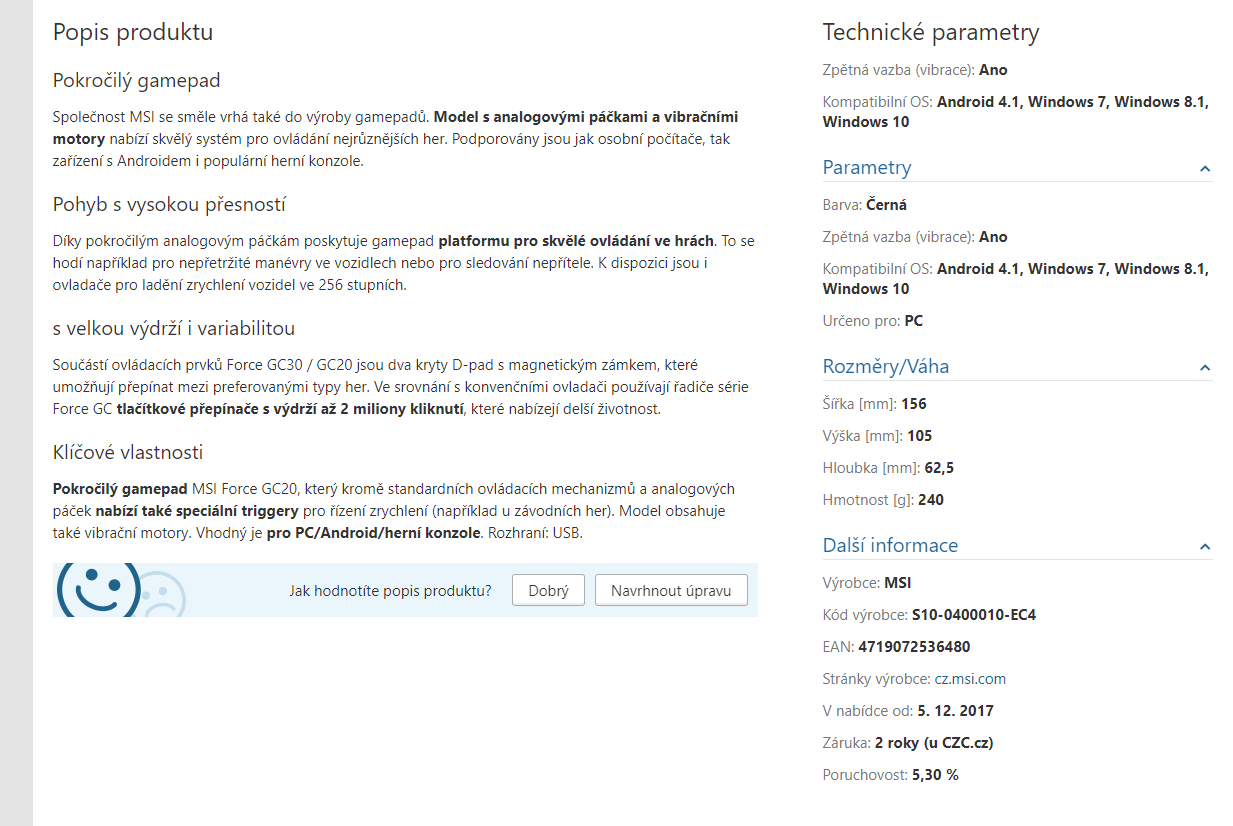
Task: Rate the description with the Dobrý button
Action: tap(548, 590)
